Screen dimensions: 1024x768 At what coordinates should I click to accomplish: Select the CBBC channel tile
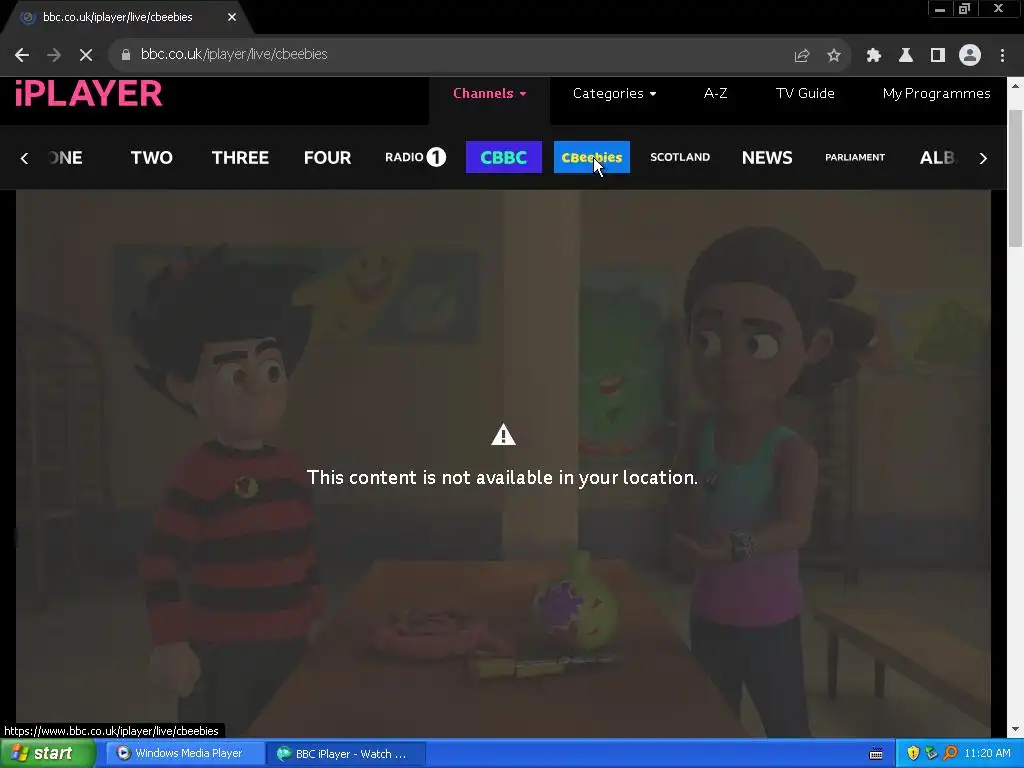[x=504, y=157]
